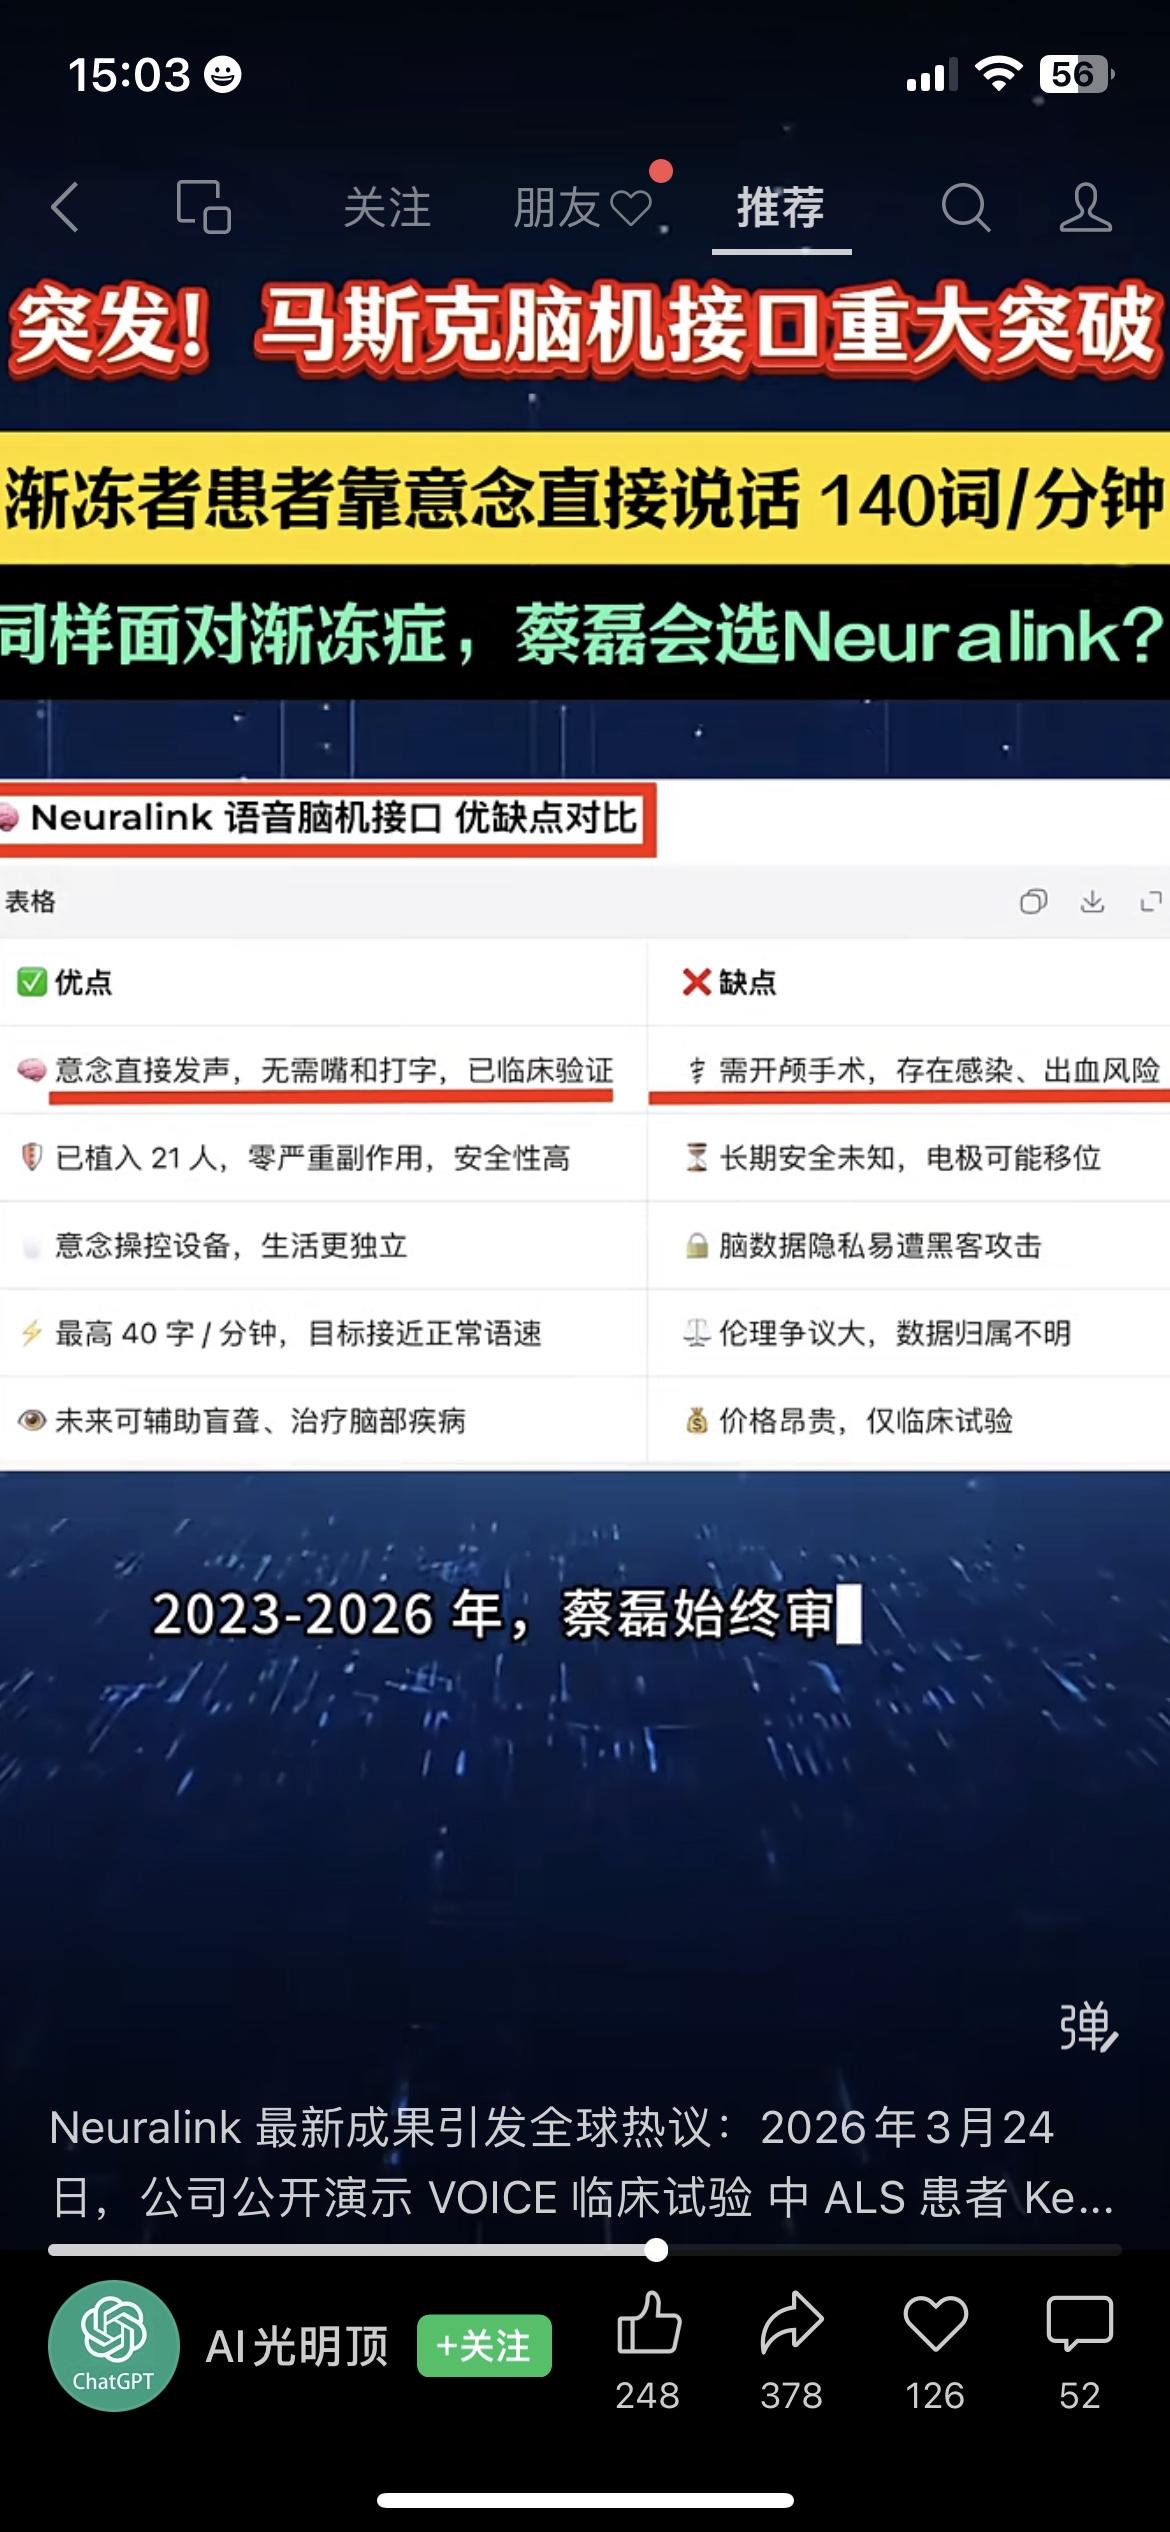The height and width of the screenshot is (2532, 1170).
Task: Tap the yellow 140词/分钟 banner
Action: (x=585, y=498)
